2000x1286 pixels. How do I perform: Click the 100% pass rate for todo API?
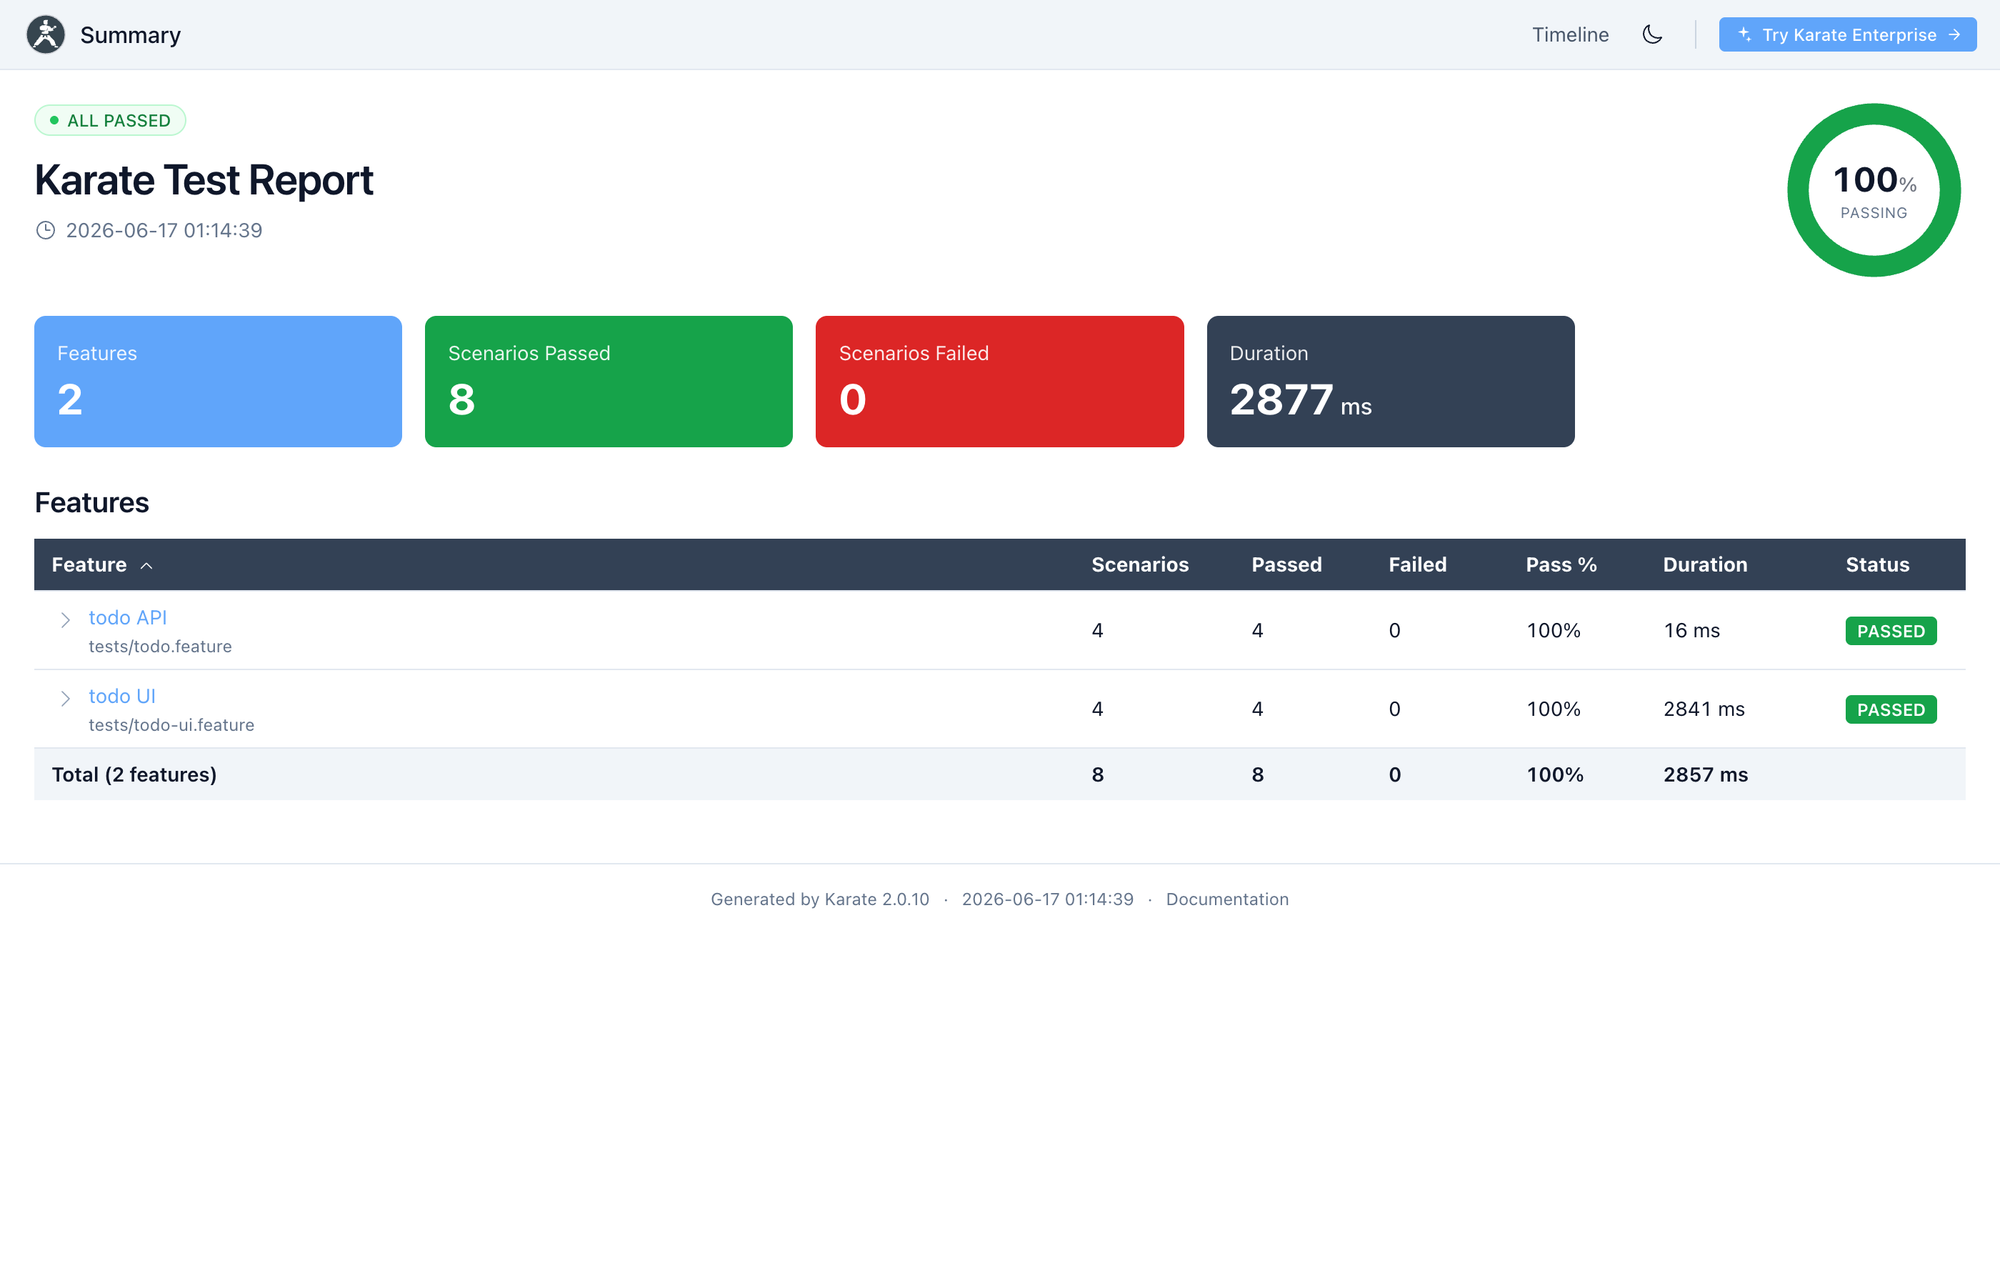pyautogui.click(x=1554, y=631)
